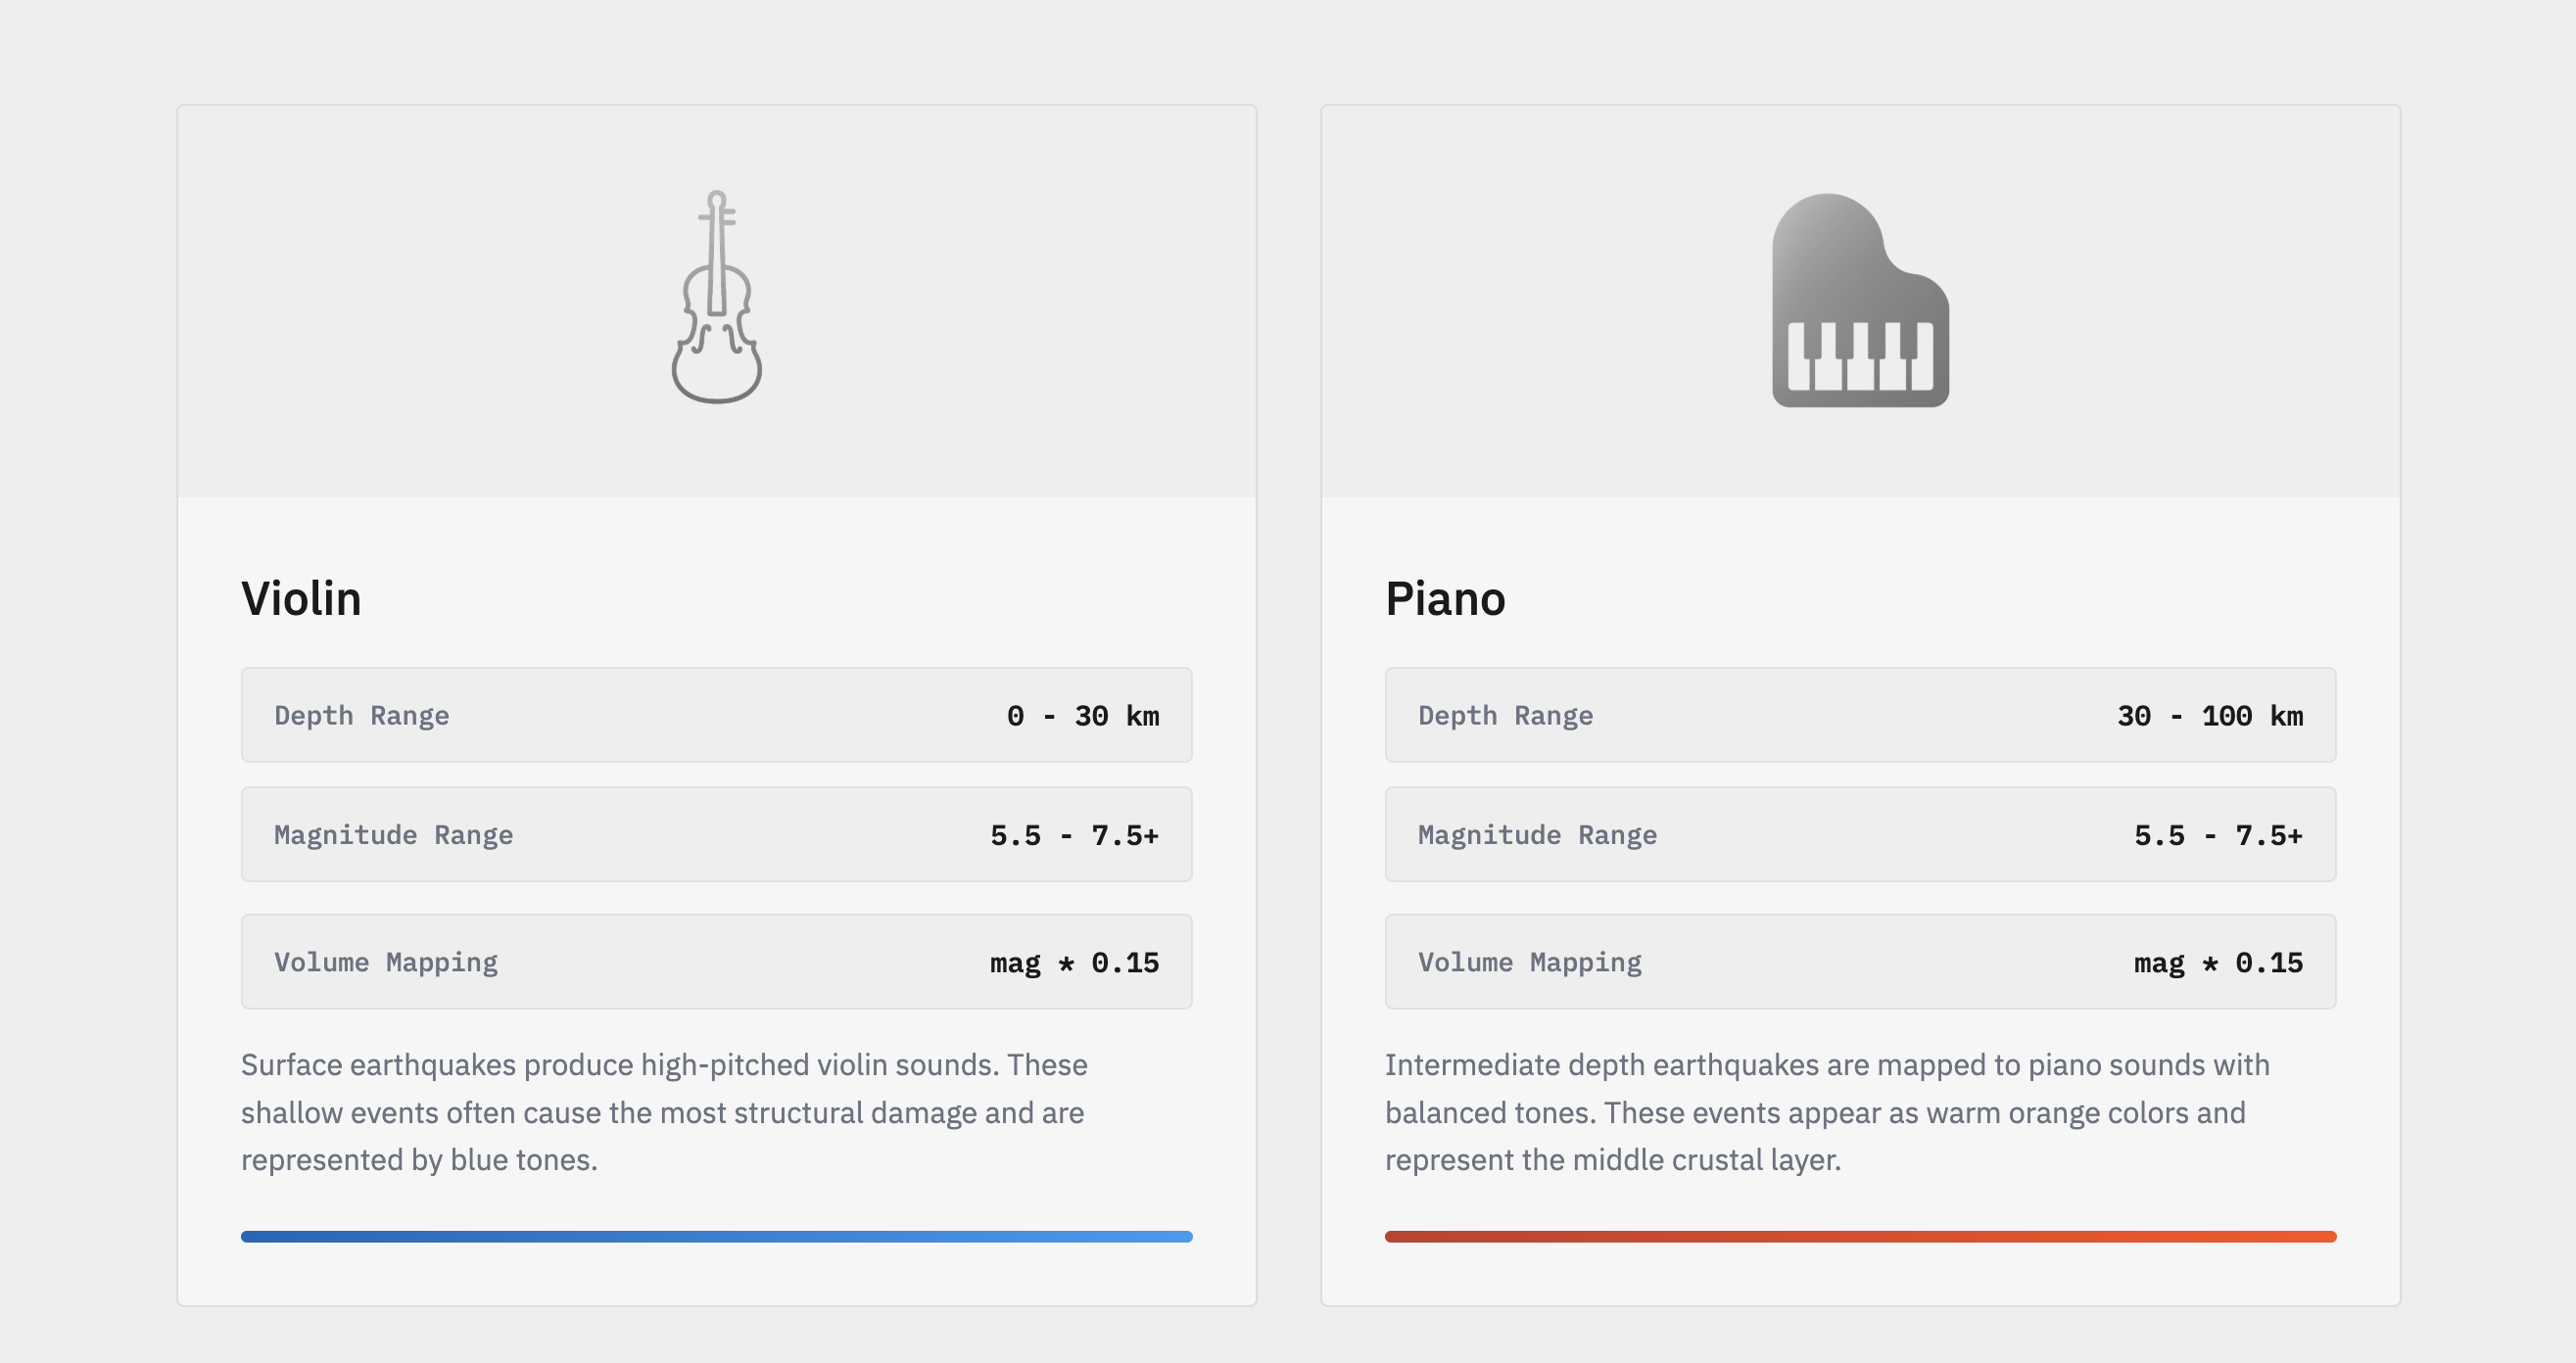Click the intermediate depth piano description
The width and height of the screenshot is (2576, 1363).
click(1826, 1112)
